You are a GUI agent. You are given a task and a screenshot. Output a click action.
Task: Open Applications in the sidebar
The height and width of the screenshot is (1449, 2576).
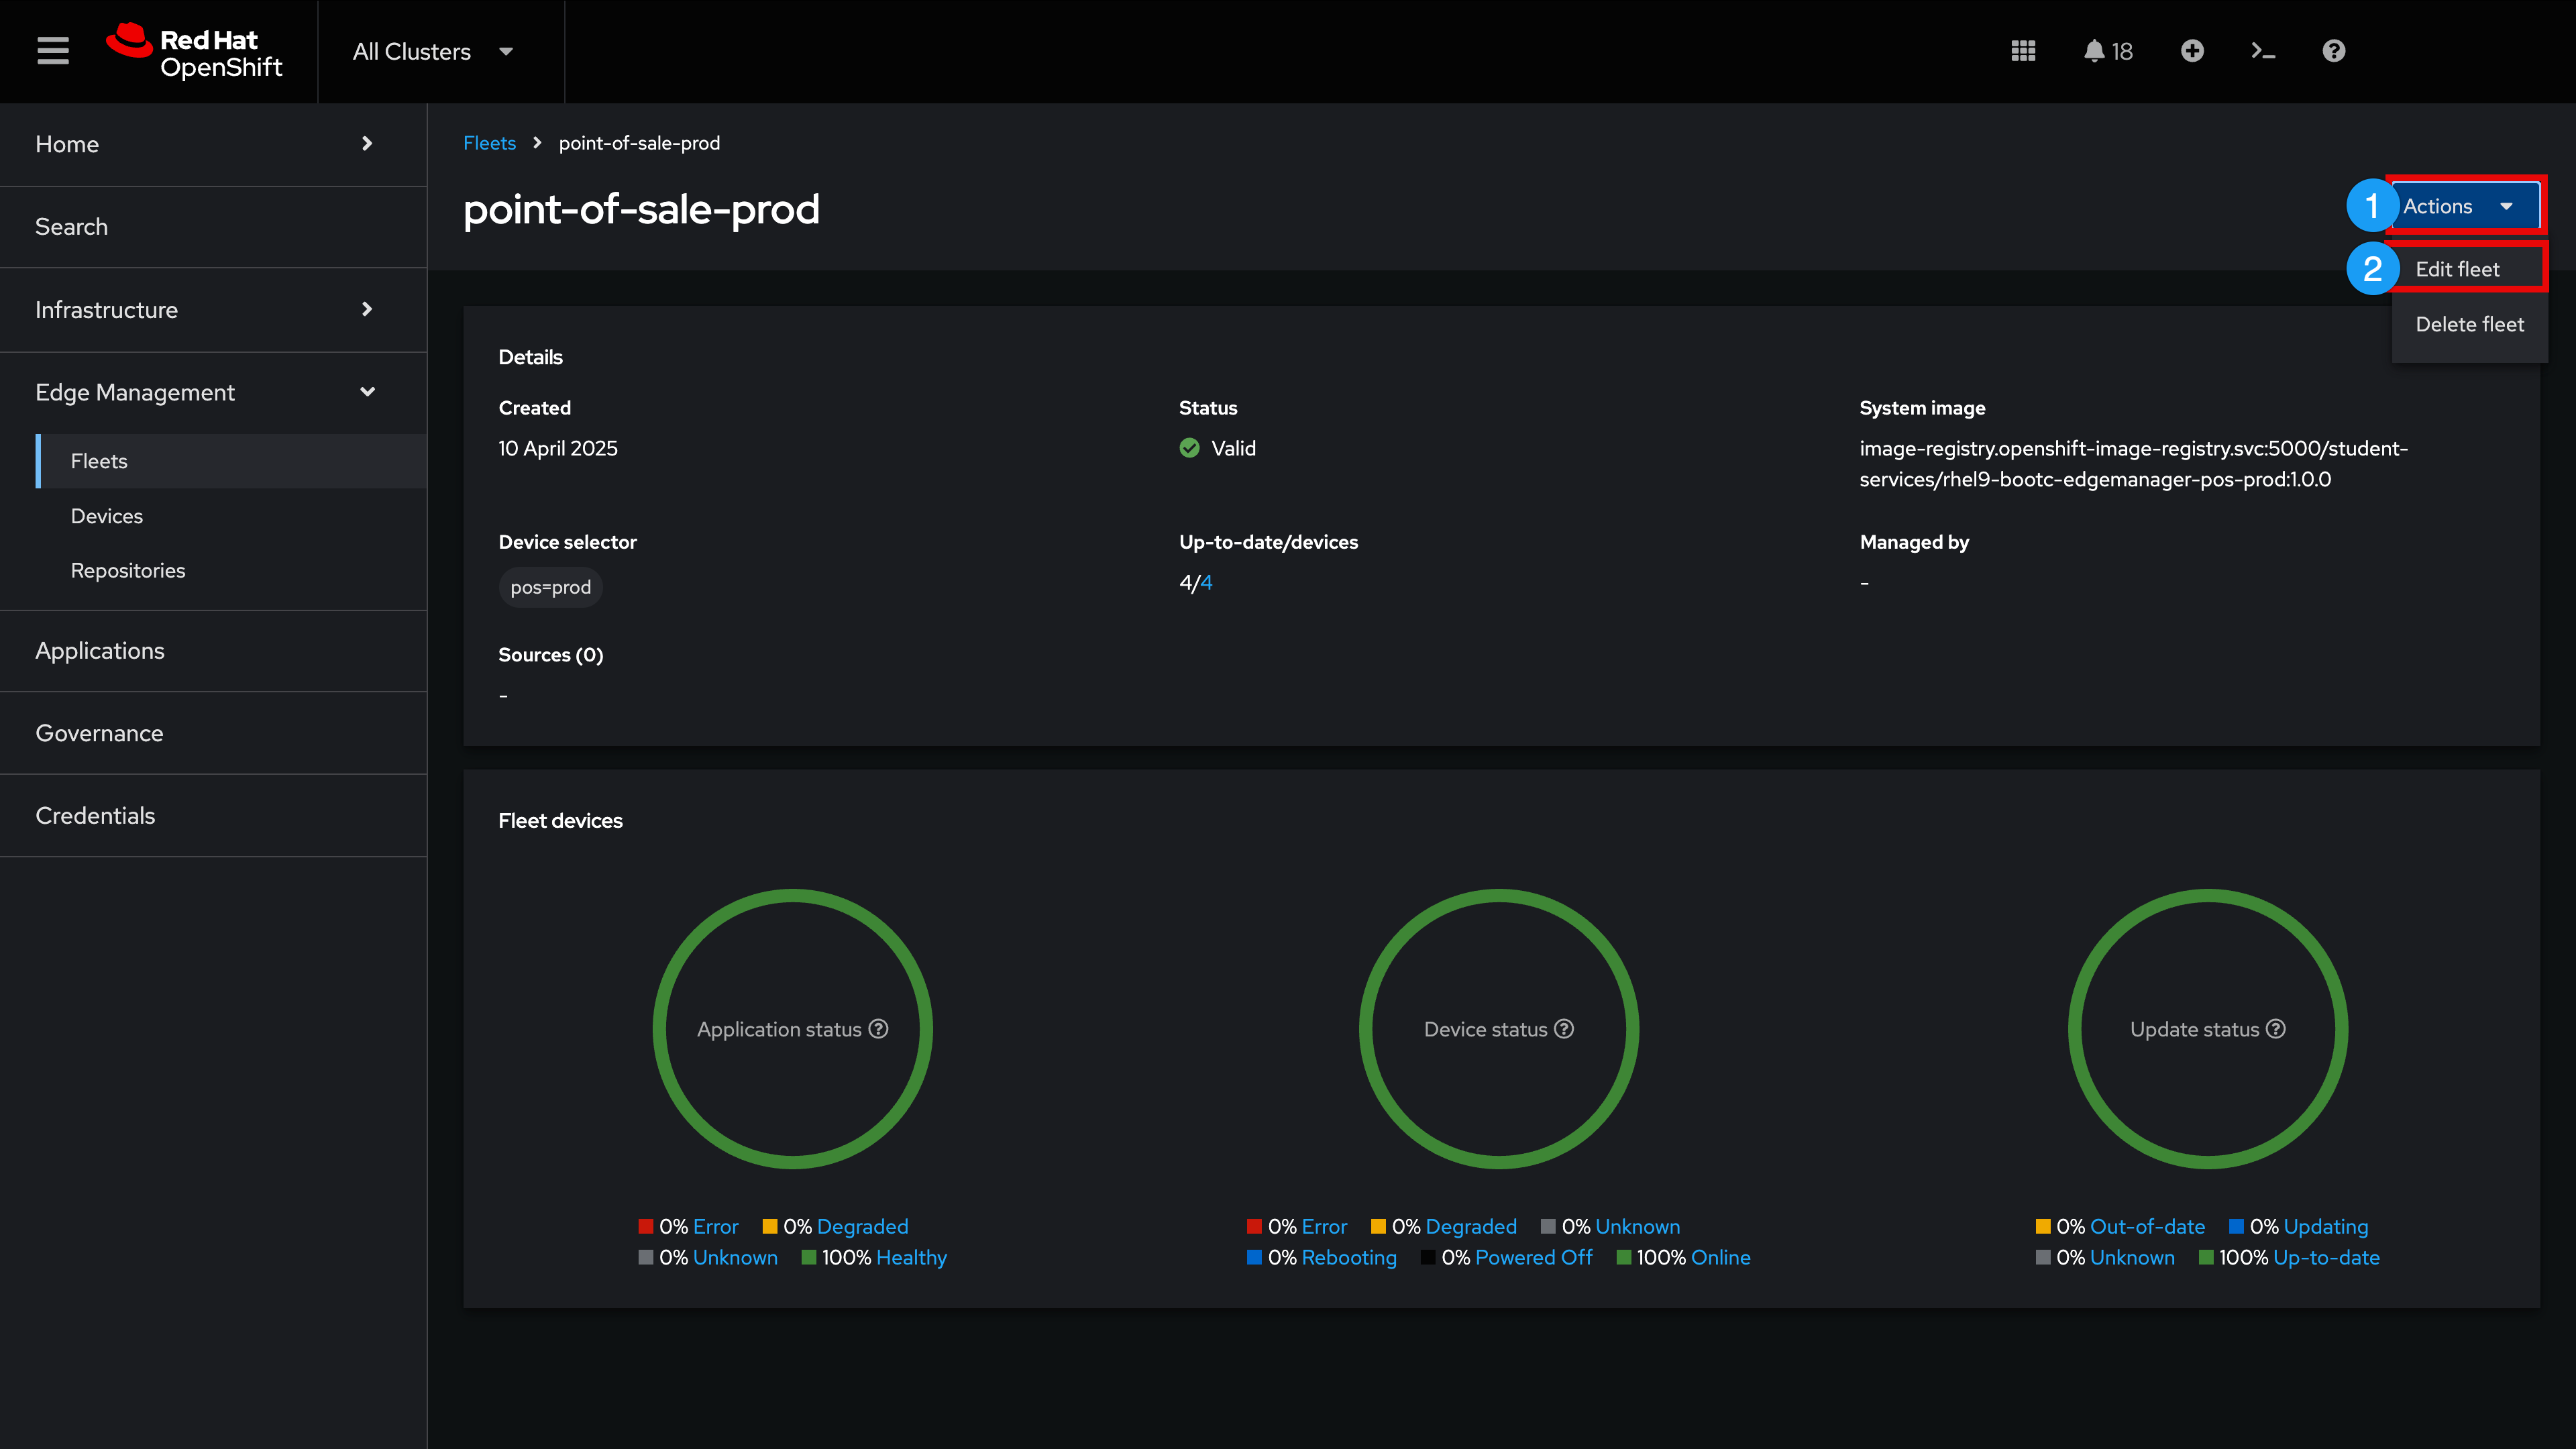click(x=213, y=651)
